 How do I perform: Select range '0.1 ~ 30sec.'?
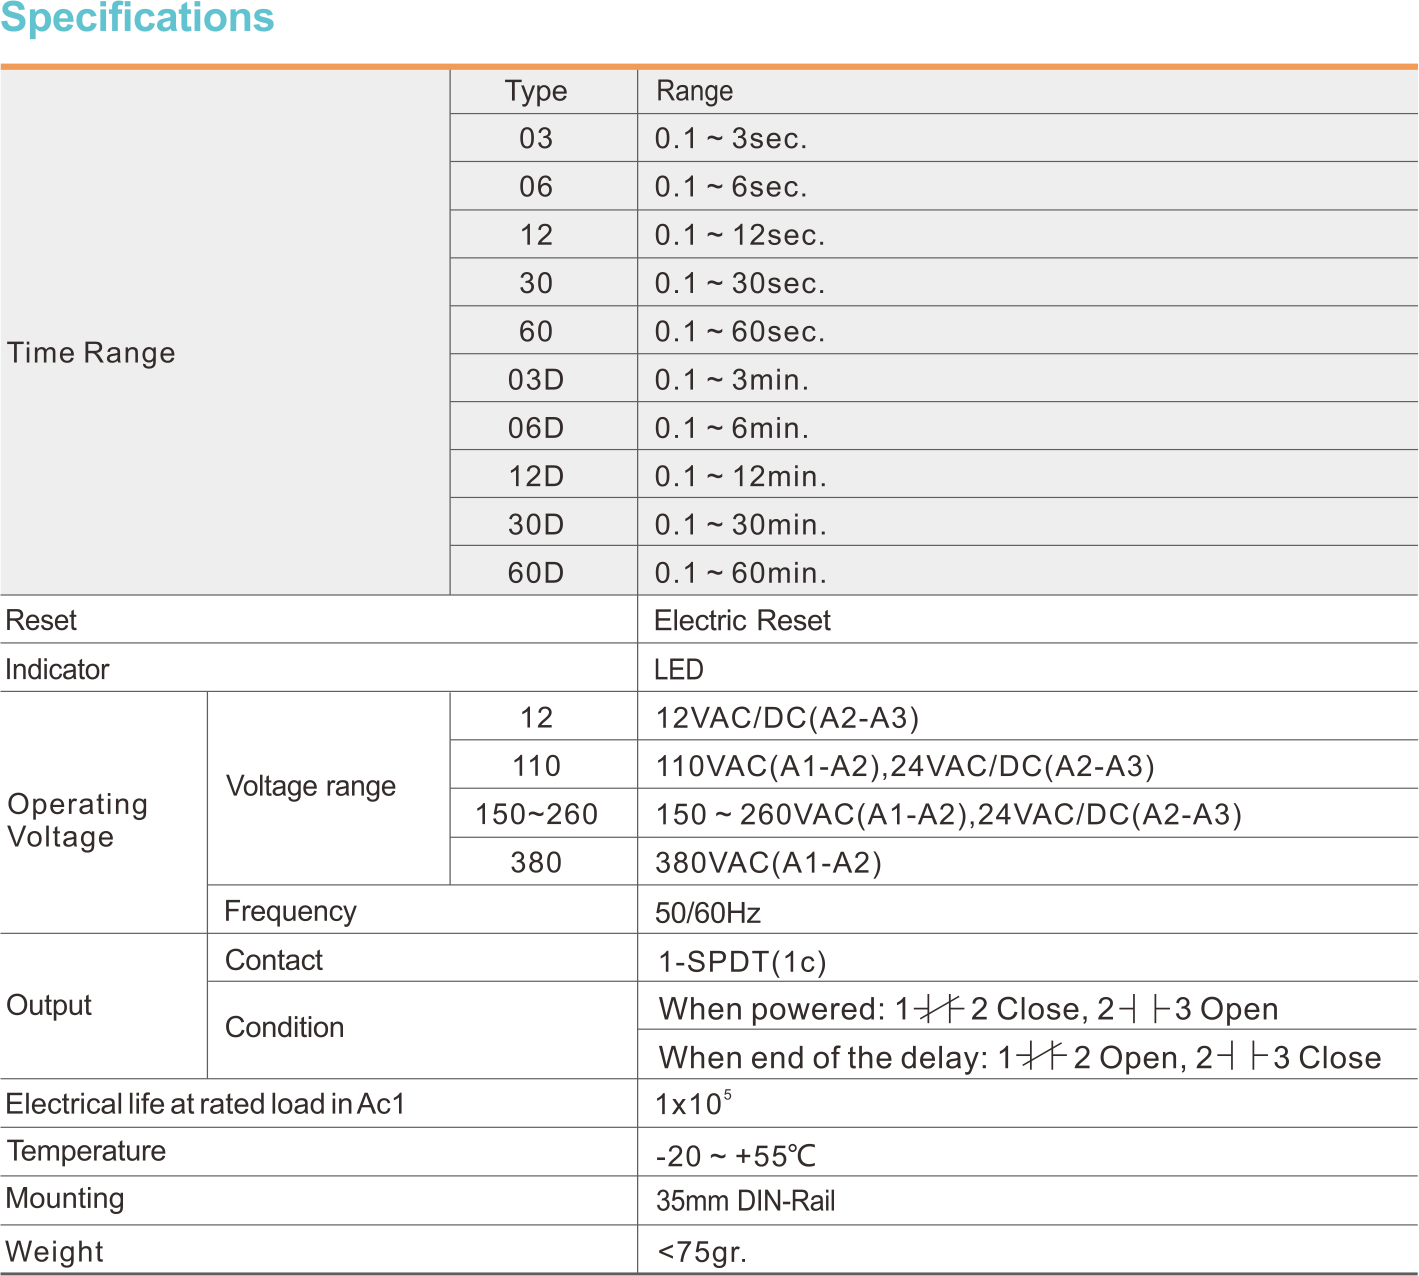740,283
